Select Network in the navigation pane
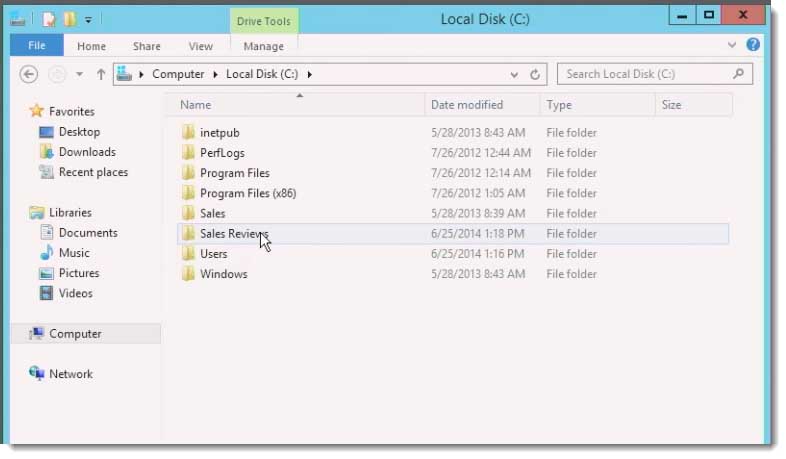Image resolution: width=786 pixels, height=459 pixels. (71, 374)
